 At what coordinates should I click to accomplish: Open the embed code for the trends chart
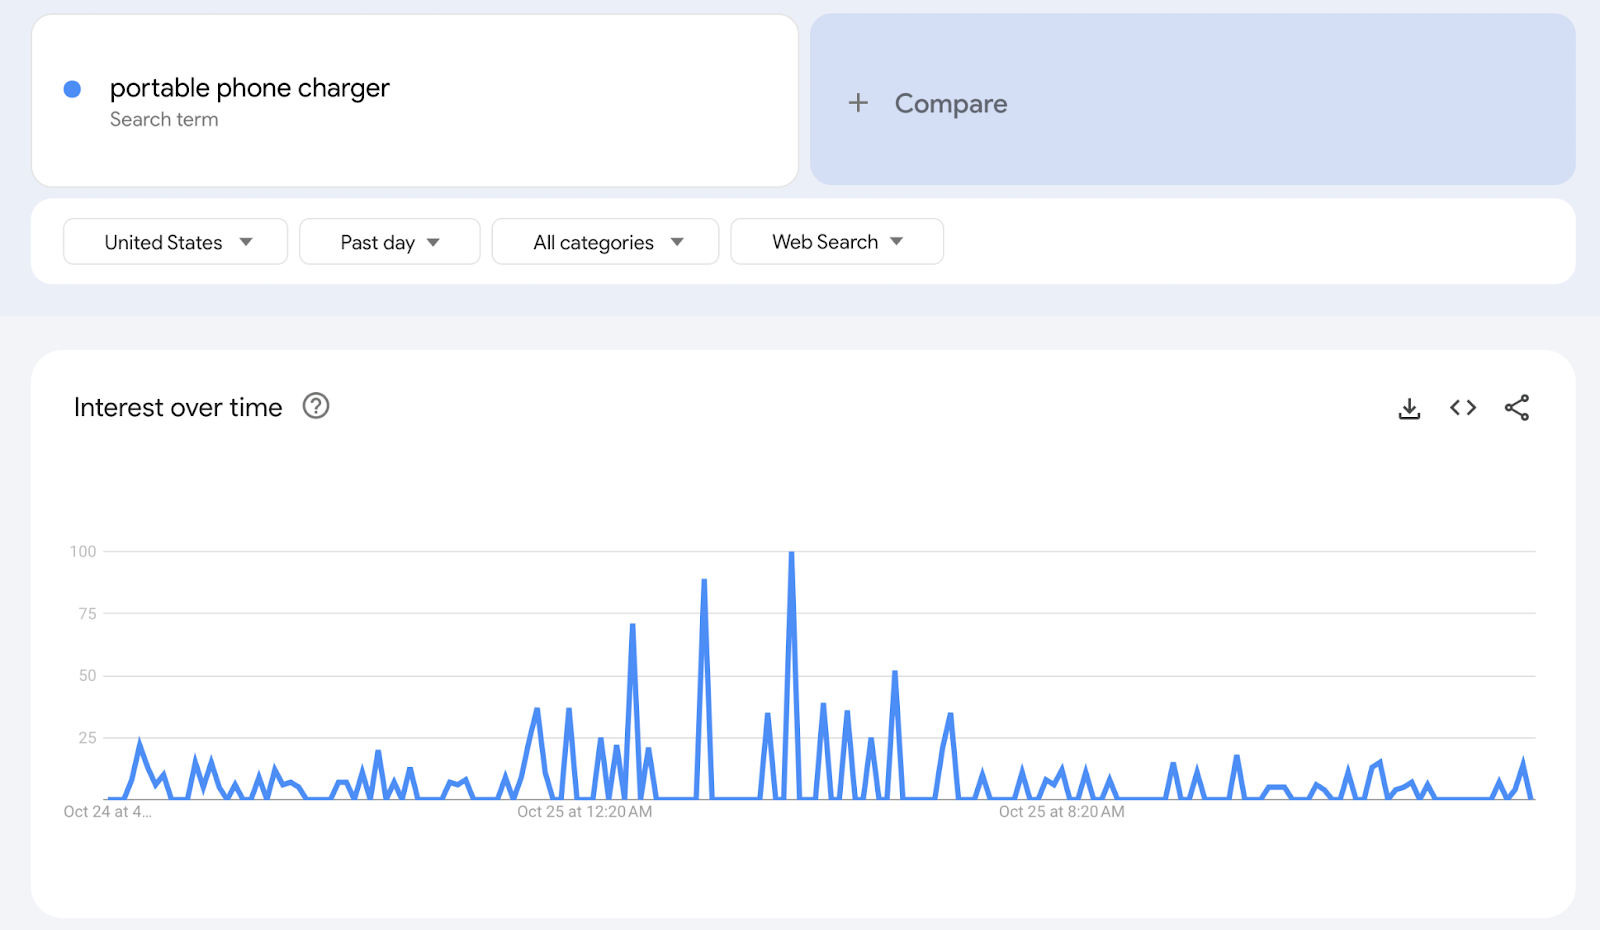pos(1462,407)
